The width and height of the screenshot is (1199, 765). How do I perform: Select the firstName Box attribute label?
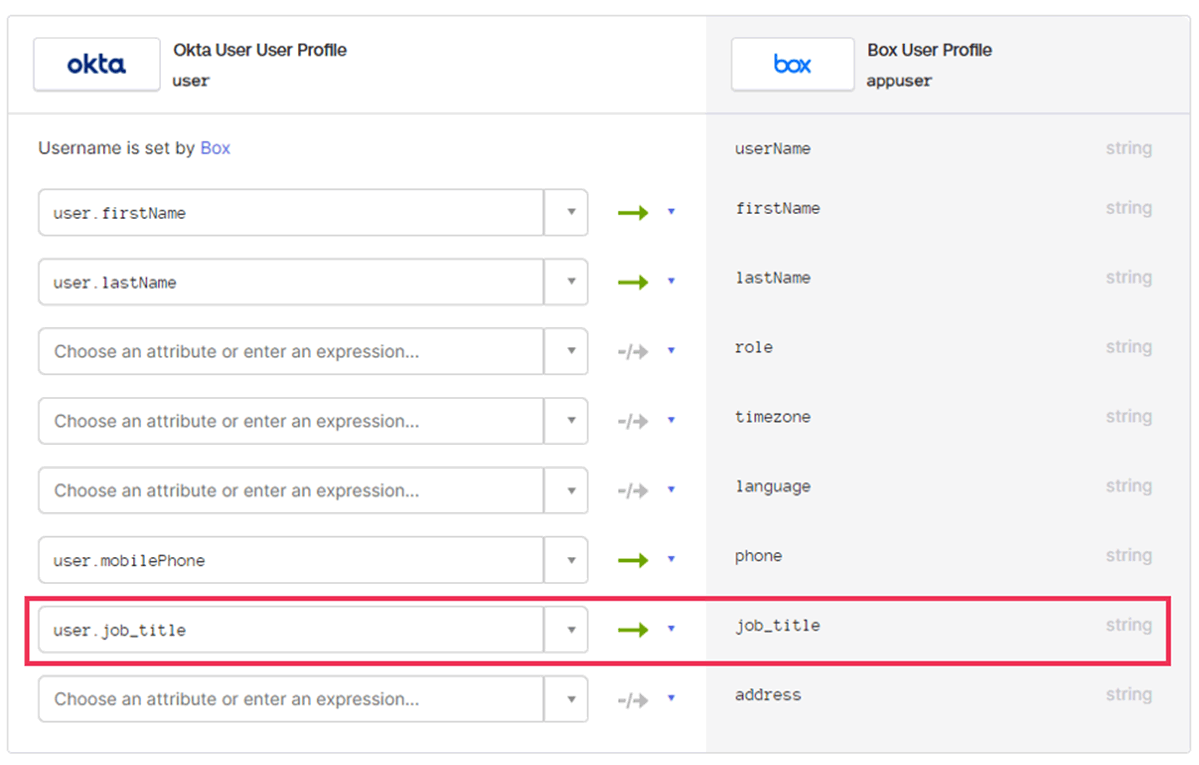coord(778,208)
